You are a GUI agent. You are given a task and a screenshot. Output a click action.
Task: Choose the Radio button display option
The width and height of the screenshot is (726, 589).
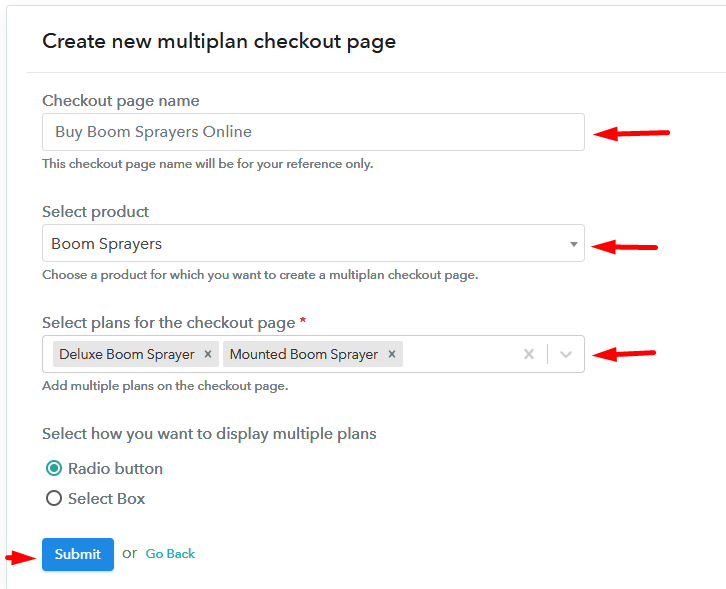54,468
